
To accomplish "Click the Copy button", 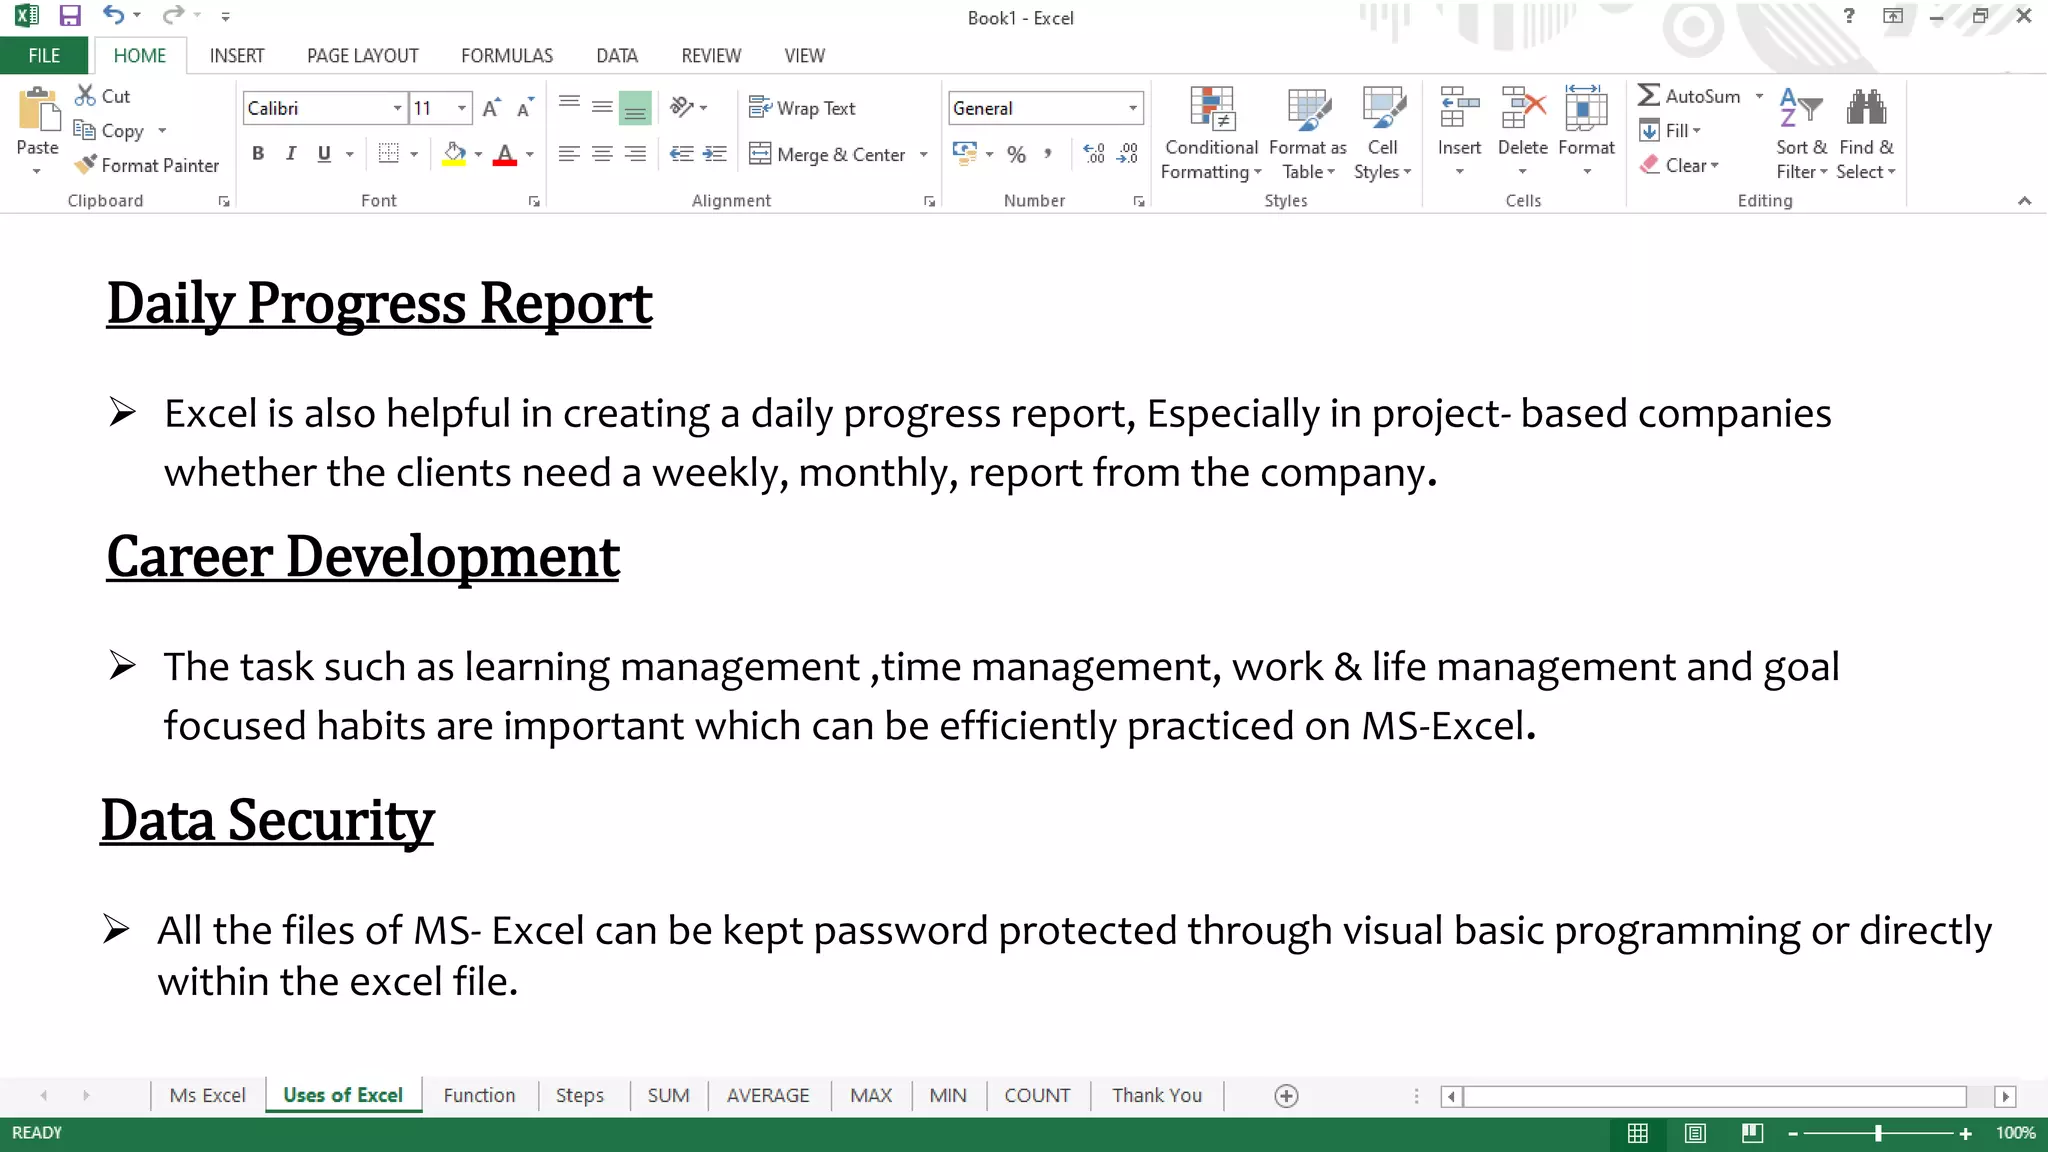I will click(x=109, y=131).
